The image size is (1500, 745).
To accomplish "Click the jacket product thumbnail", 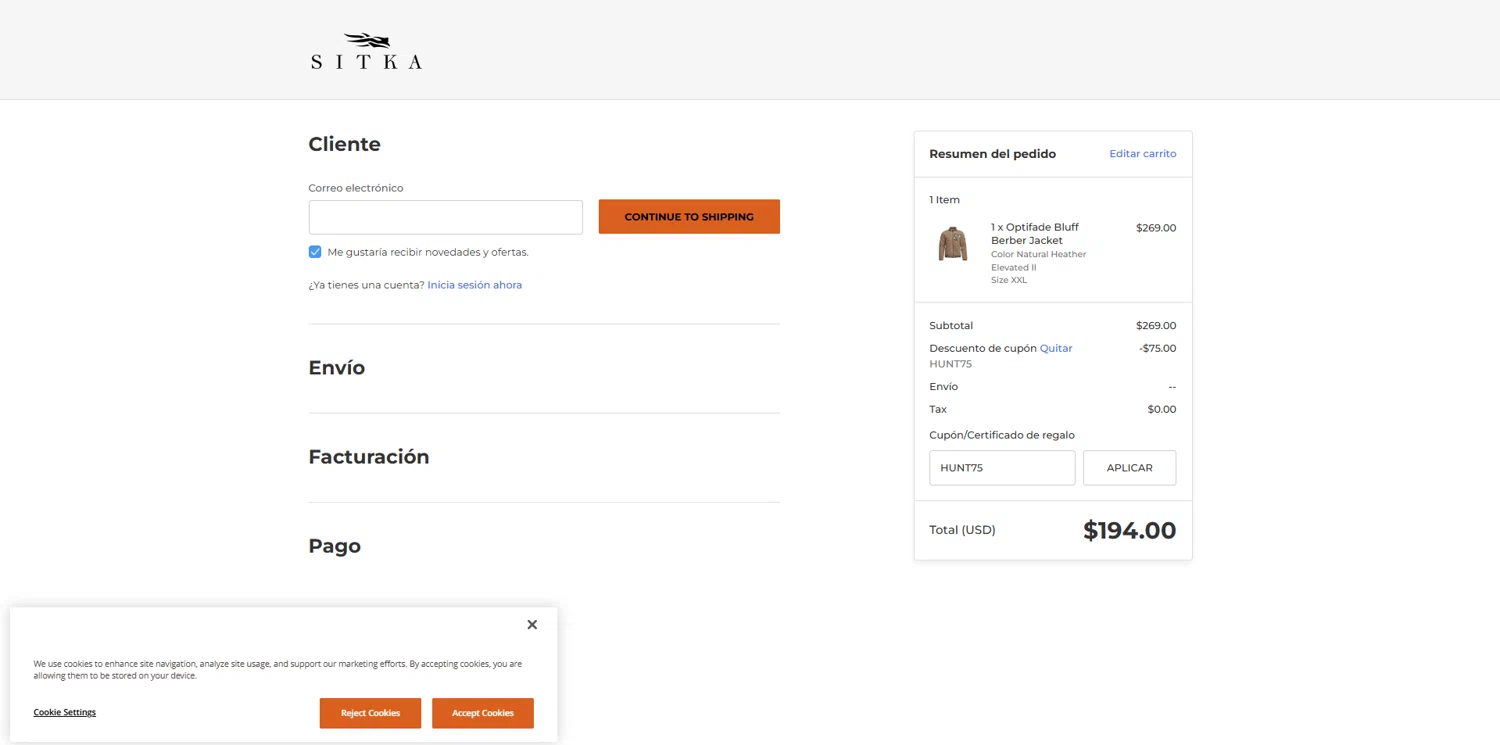I will (953, 244).
